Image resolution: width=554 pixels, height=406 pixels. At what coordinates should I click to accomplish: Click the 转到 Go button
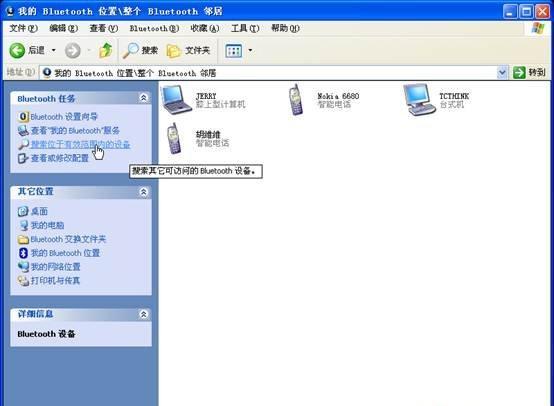pos(529,73)
